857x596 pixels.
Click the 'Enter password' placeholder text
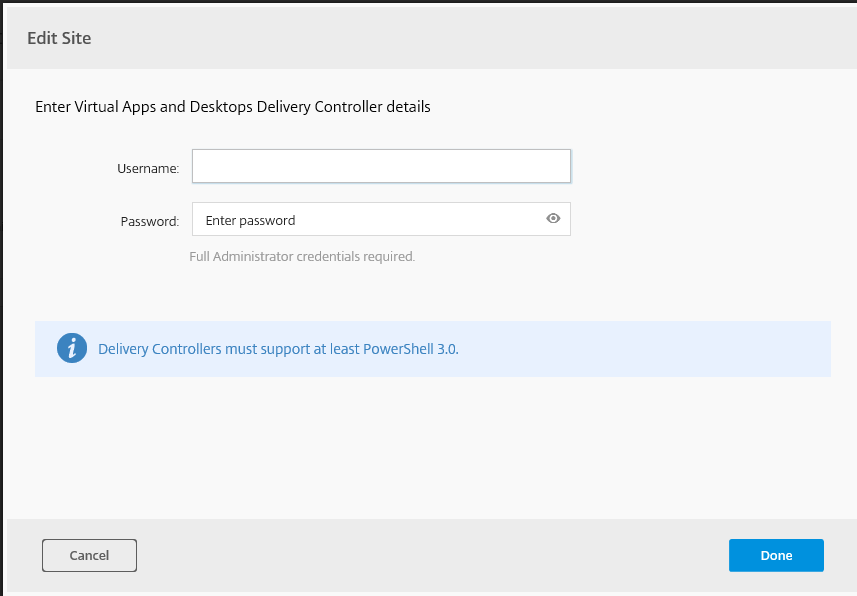250,220
